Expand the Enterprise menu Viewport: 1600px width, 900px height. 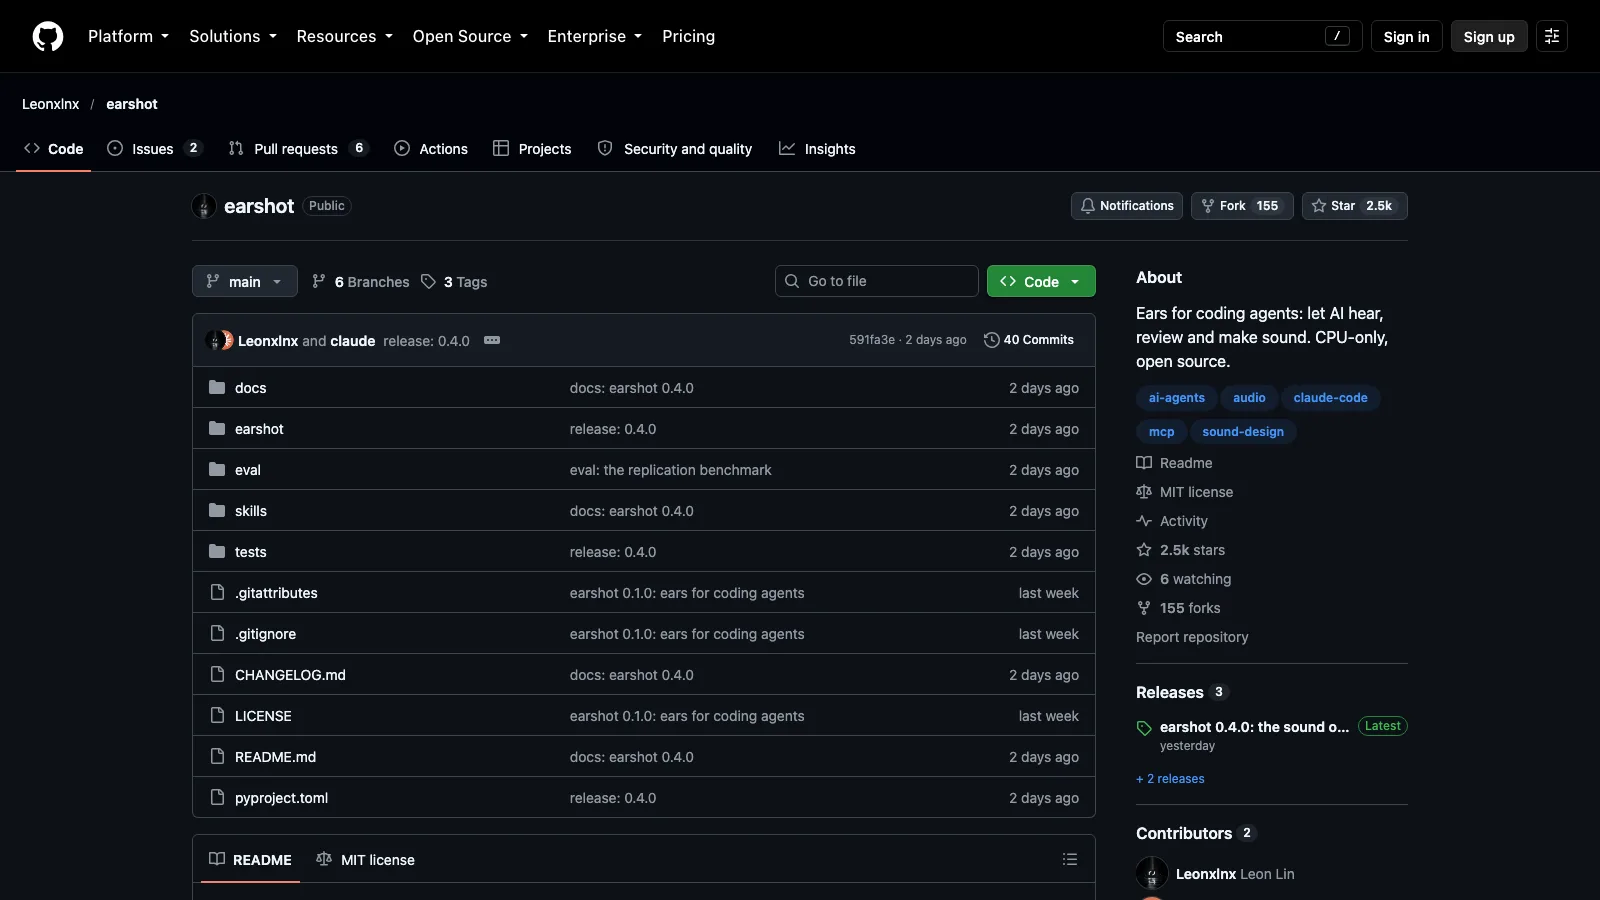(x=594, y=36)
